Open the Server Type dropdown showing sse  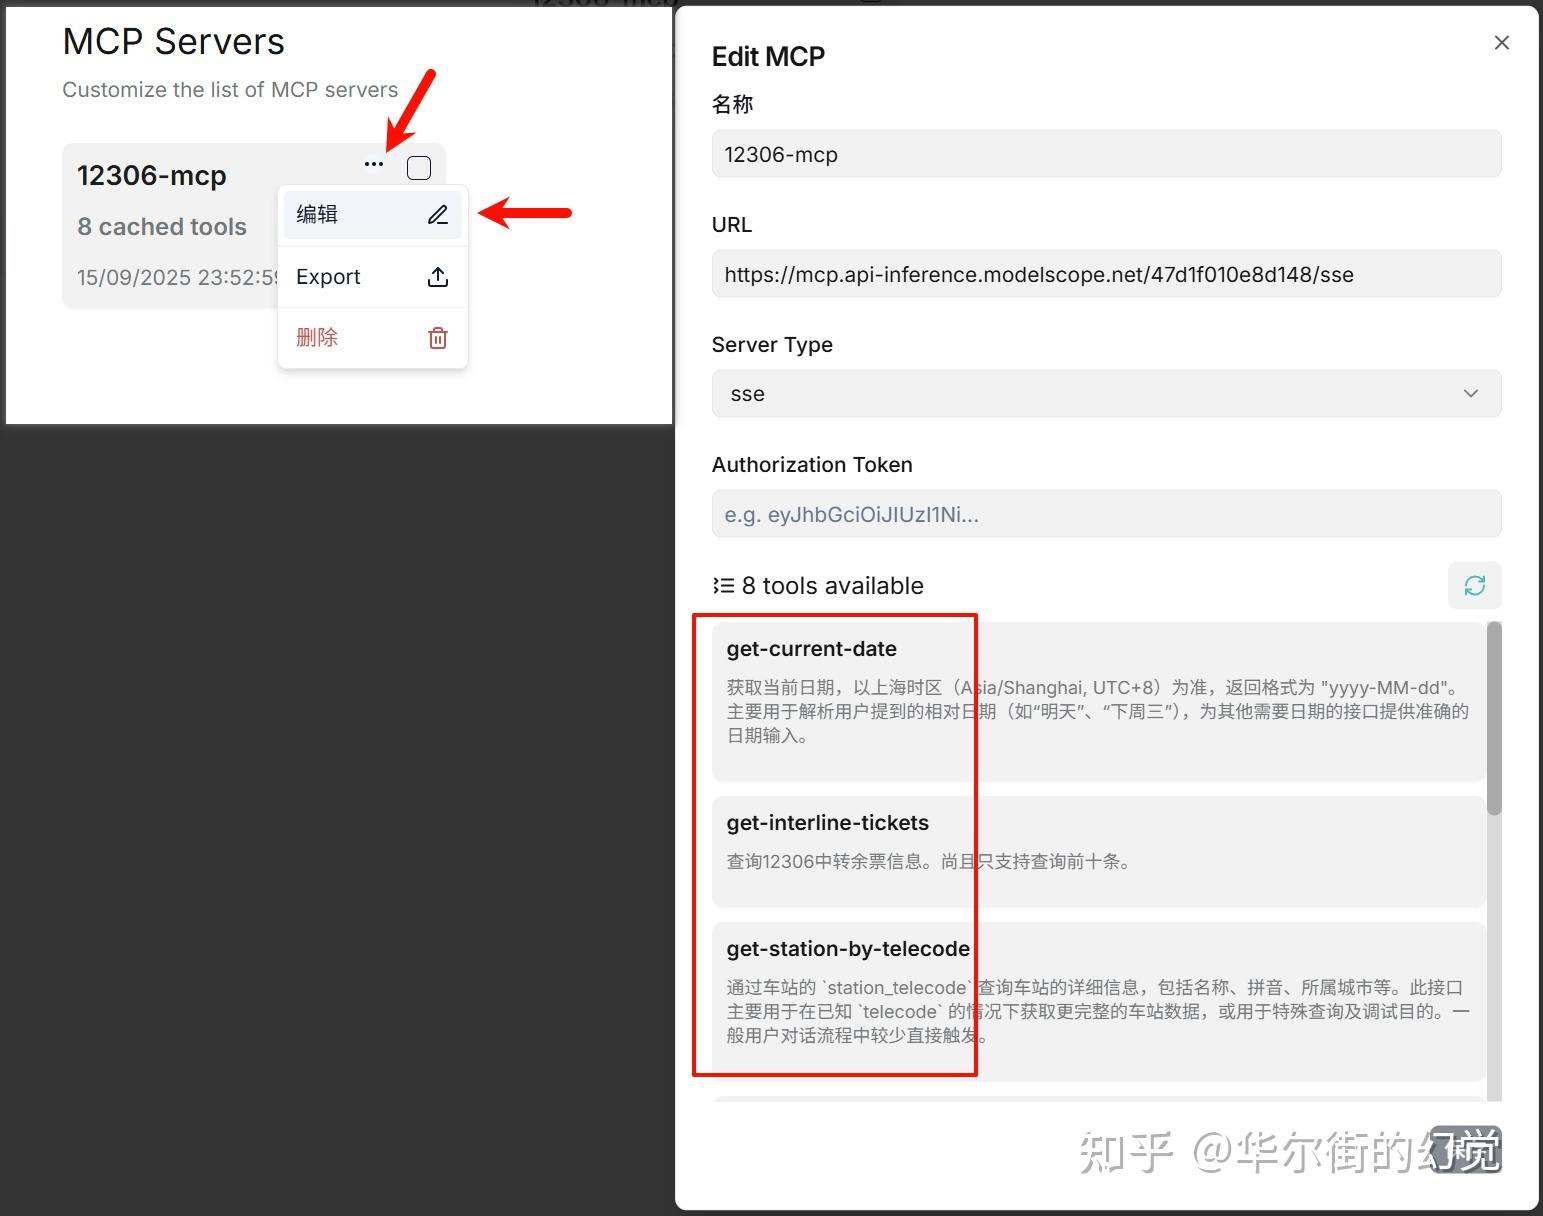click(x=1105, y=393)
